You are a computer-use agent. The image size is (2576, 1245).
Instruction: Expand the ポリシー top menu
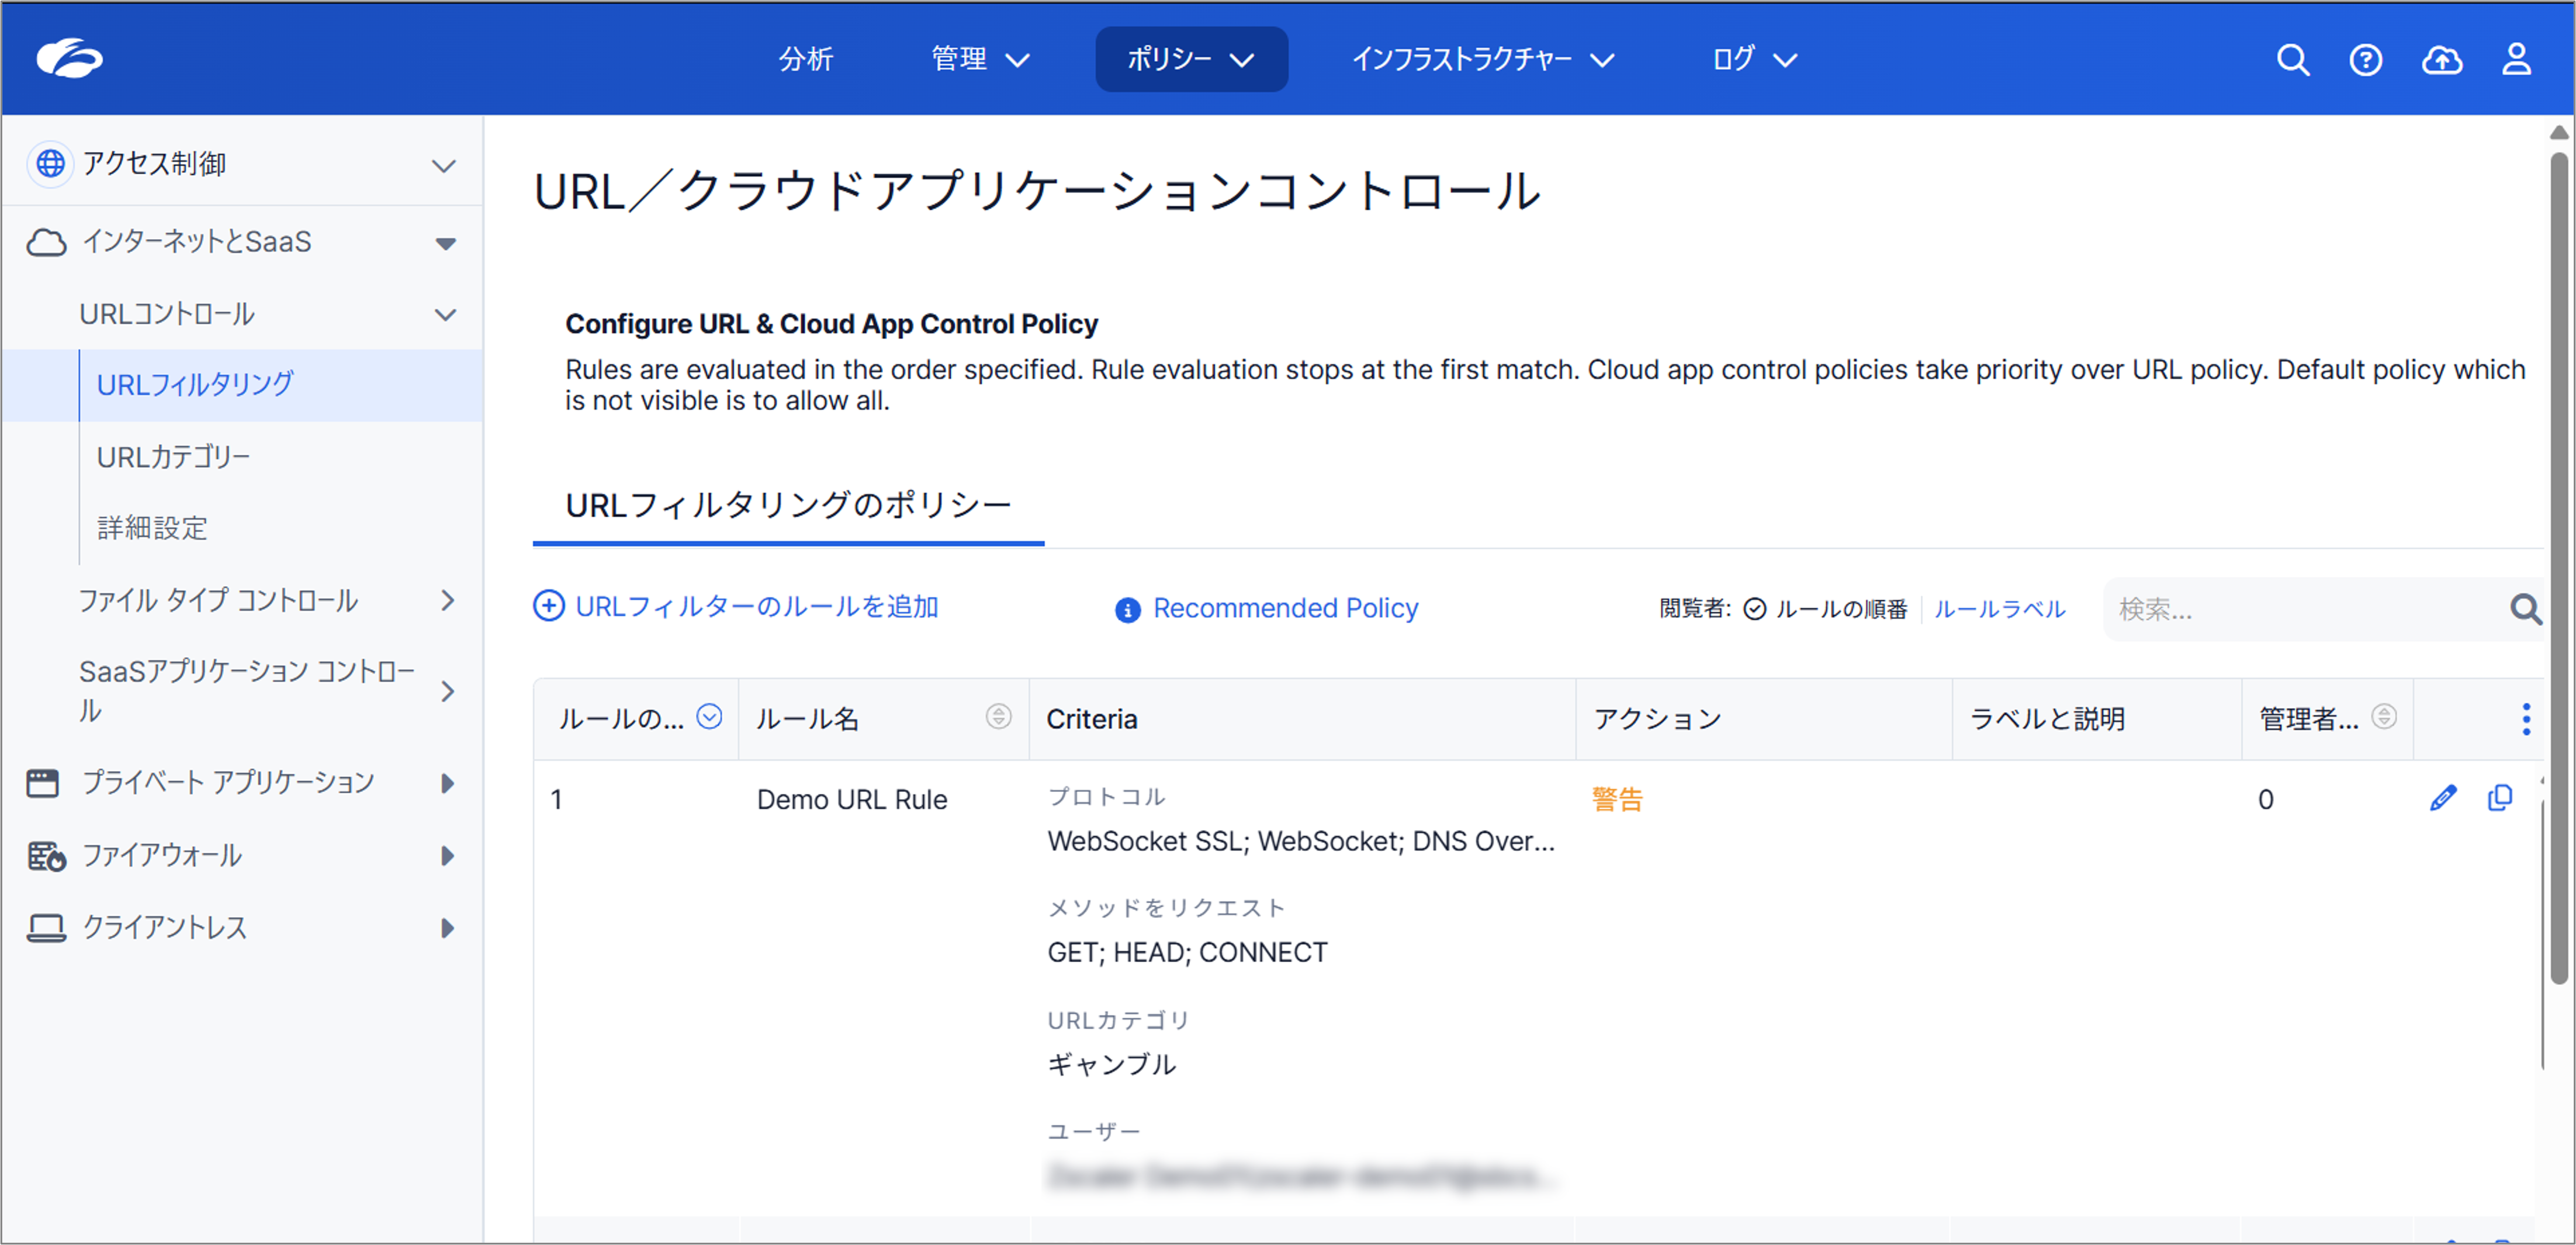pyautogui.click(x=1190, y=59)
